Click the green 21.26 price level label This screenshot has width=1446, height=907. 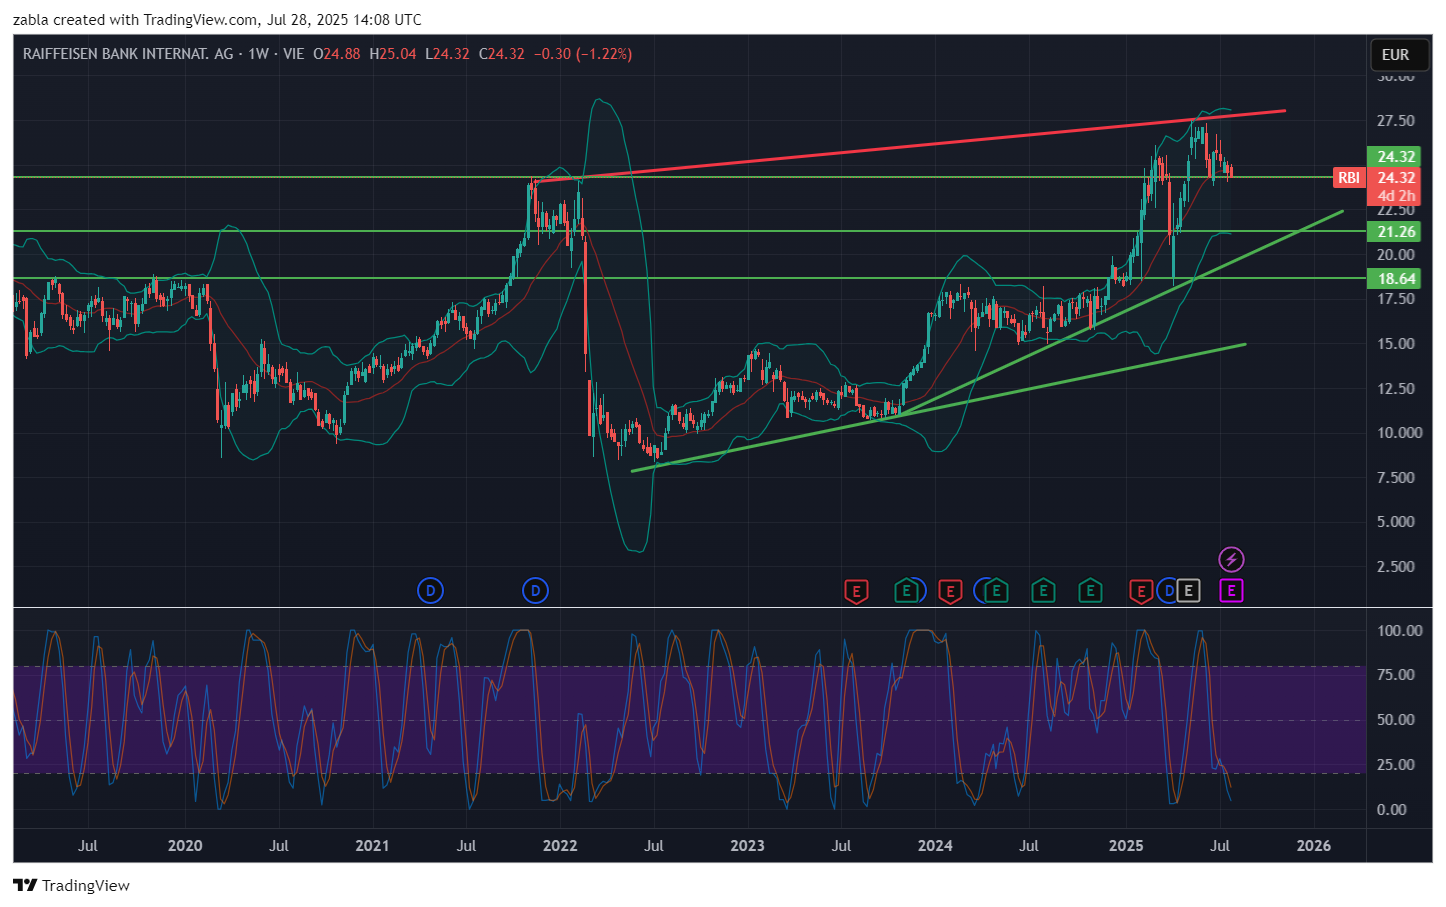1395,232
